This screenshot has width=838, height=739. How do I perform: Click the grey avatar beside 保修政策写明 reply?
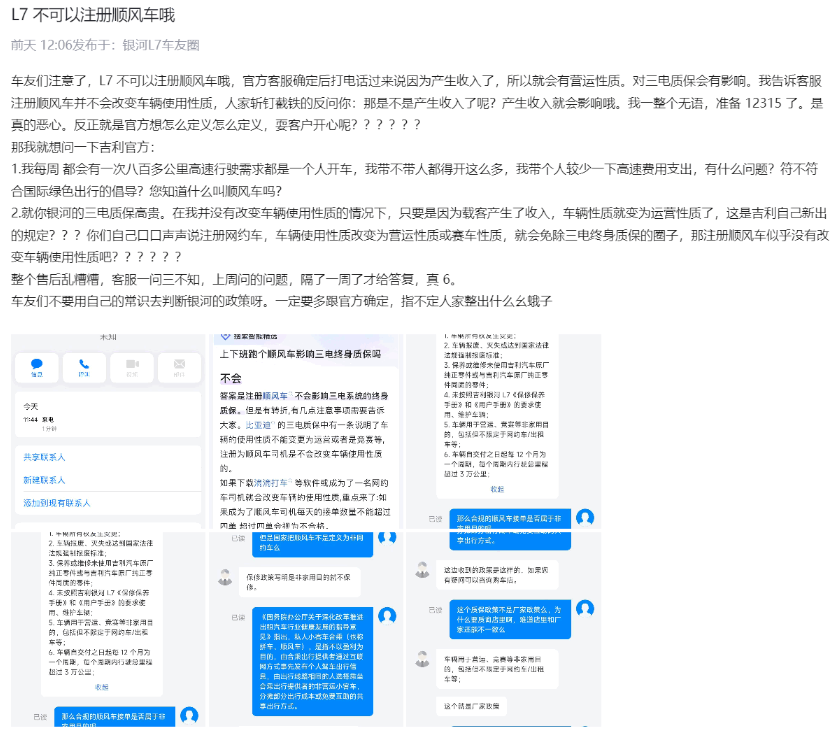tap(225, 577)
